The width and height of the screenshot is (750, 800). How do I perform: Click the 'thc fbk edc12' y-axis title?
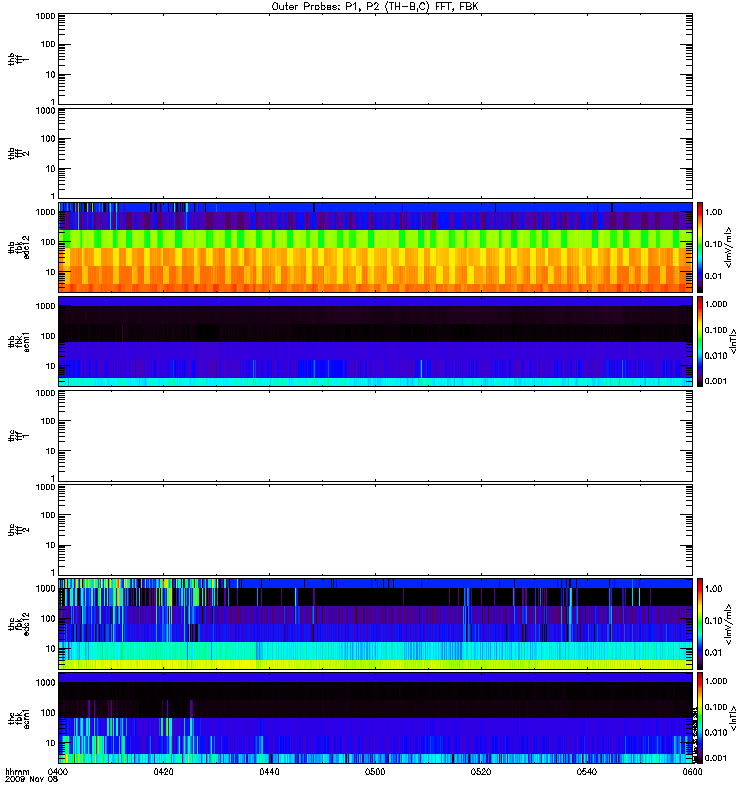tap(19, 624)
